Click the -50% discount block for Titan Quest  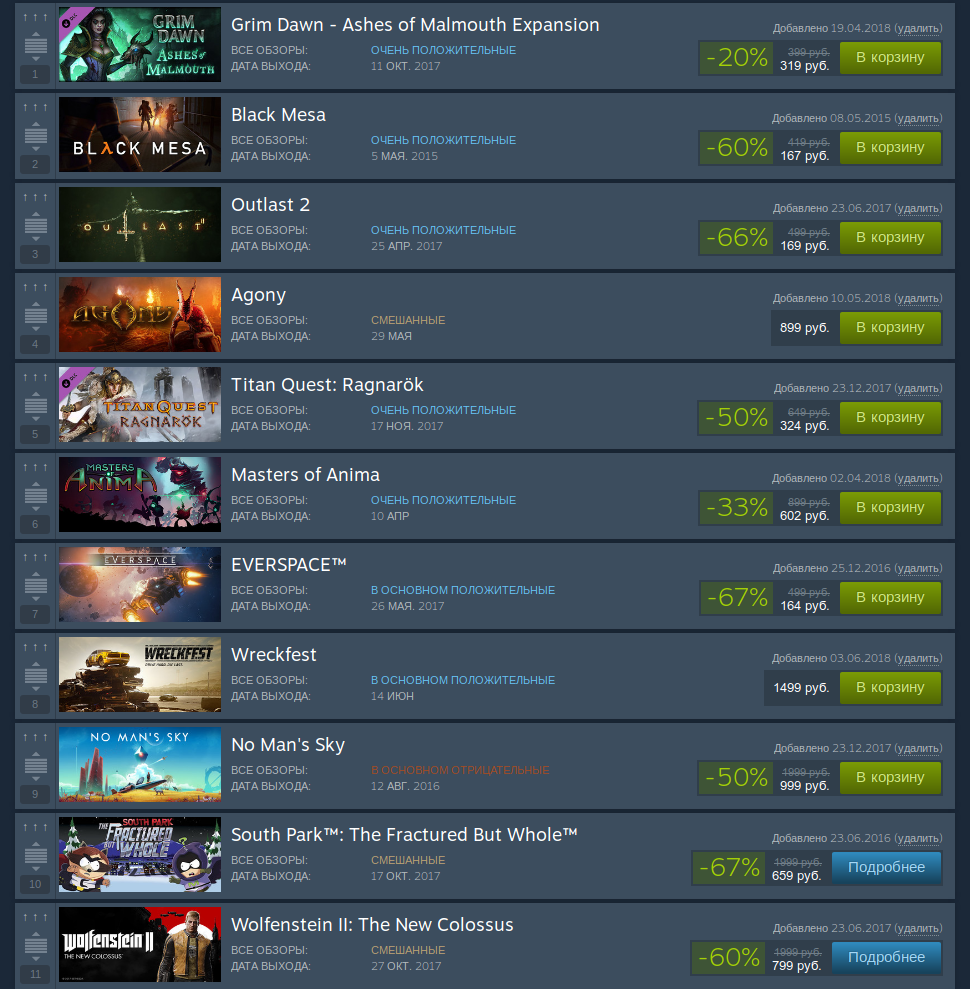pos(736,418)
